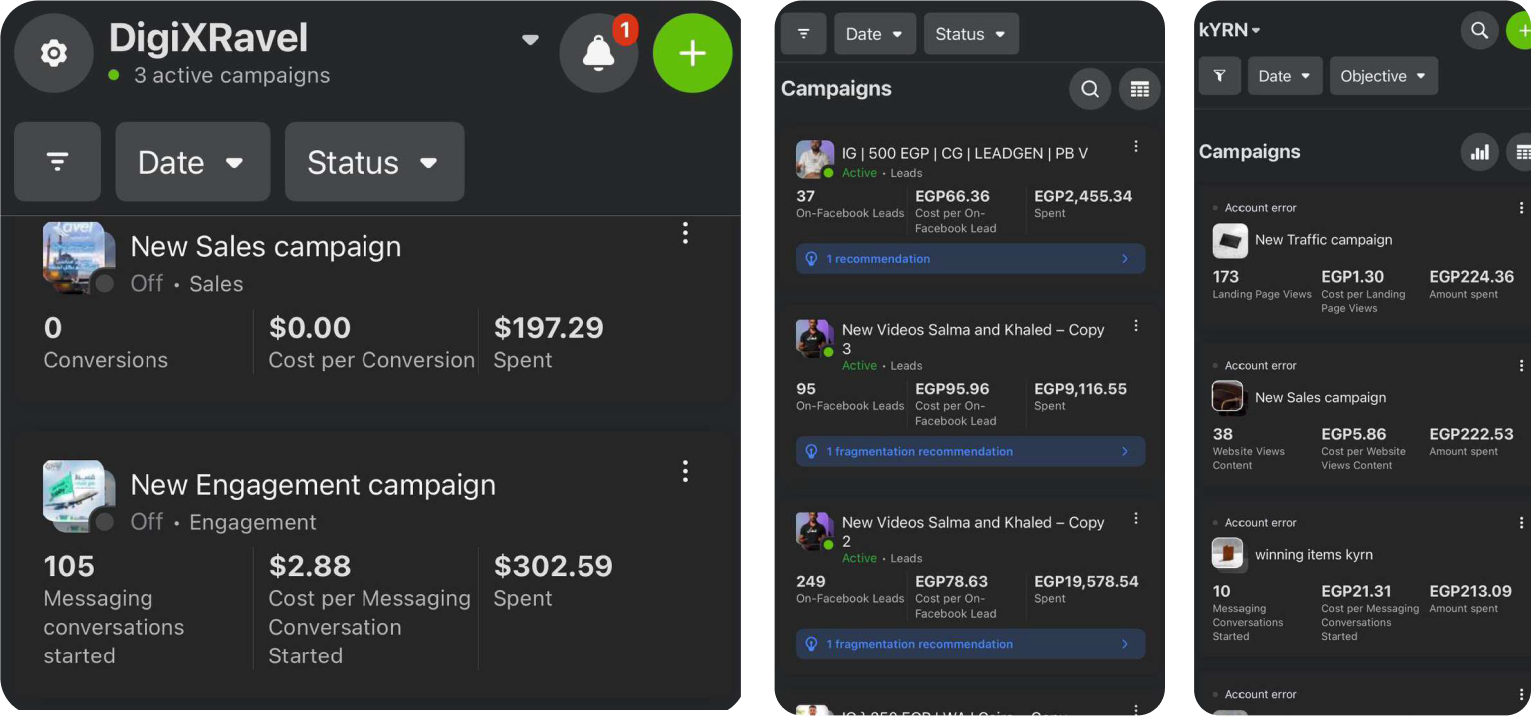The width and height of the screenshot is (1531, 716).
Task: Open options menu for New Engagement campaign
Action: pyautogui.click(x=685, y=471)
